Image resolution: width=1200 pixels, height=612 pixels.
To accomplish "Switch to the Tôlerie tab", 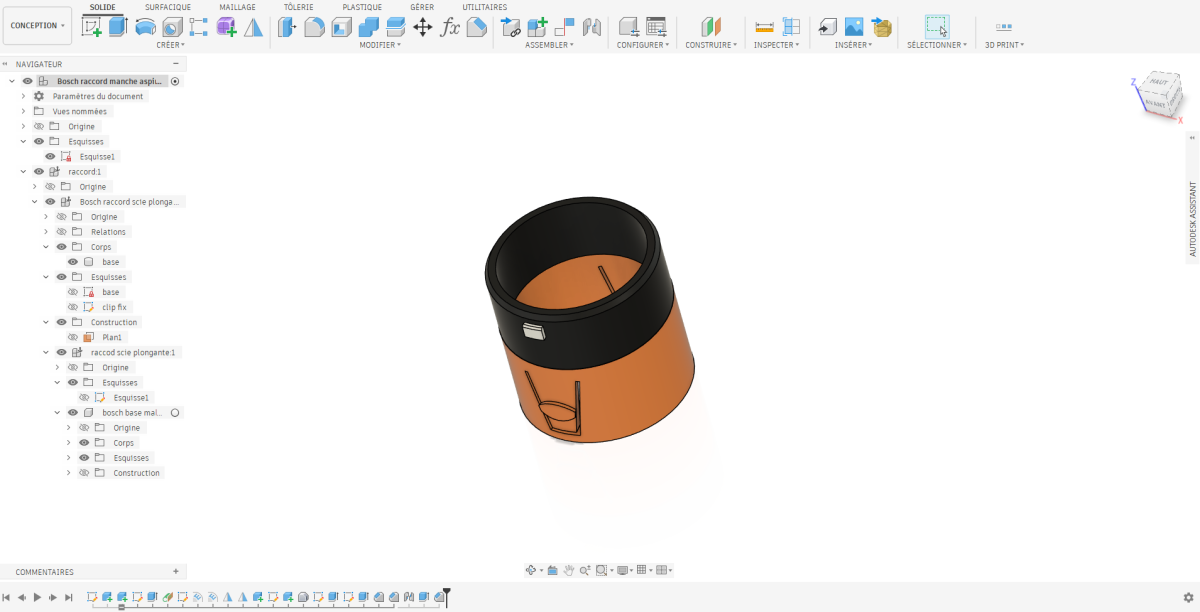I will [x=299, y=7].
